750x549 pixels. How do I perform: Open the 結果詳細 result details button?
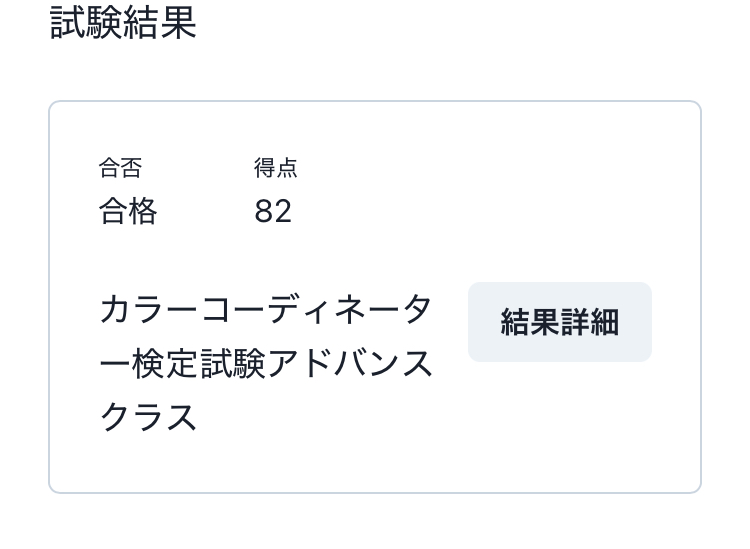559,322
